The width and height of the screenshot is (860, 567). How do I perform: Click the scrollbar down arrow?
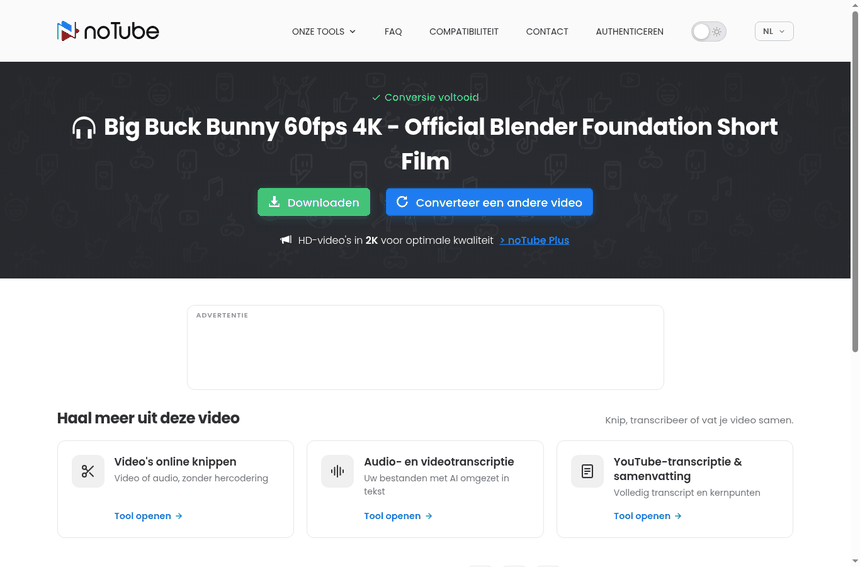click(855, 562)
